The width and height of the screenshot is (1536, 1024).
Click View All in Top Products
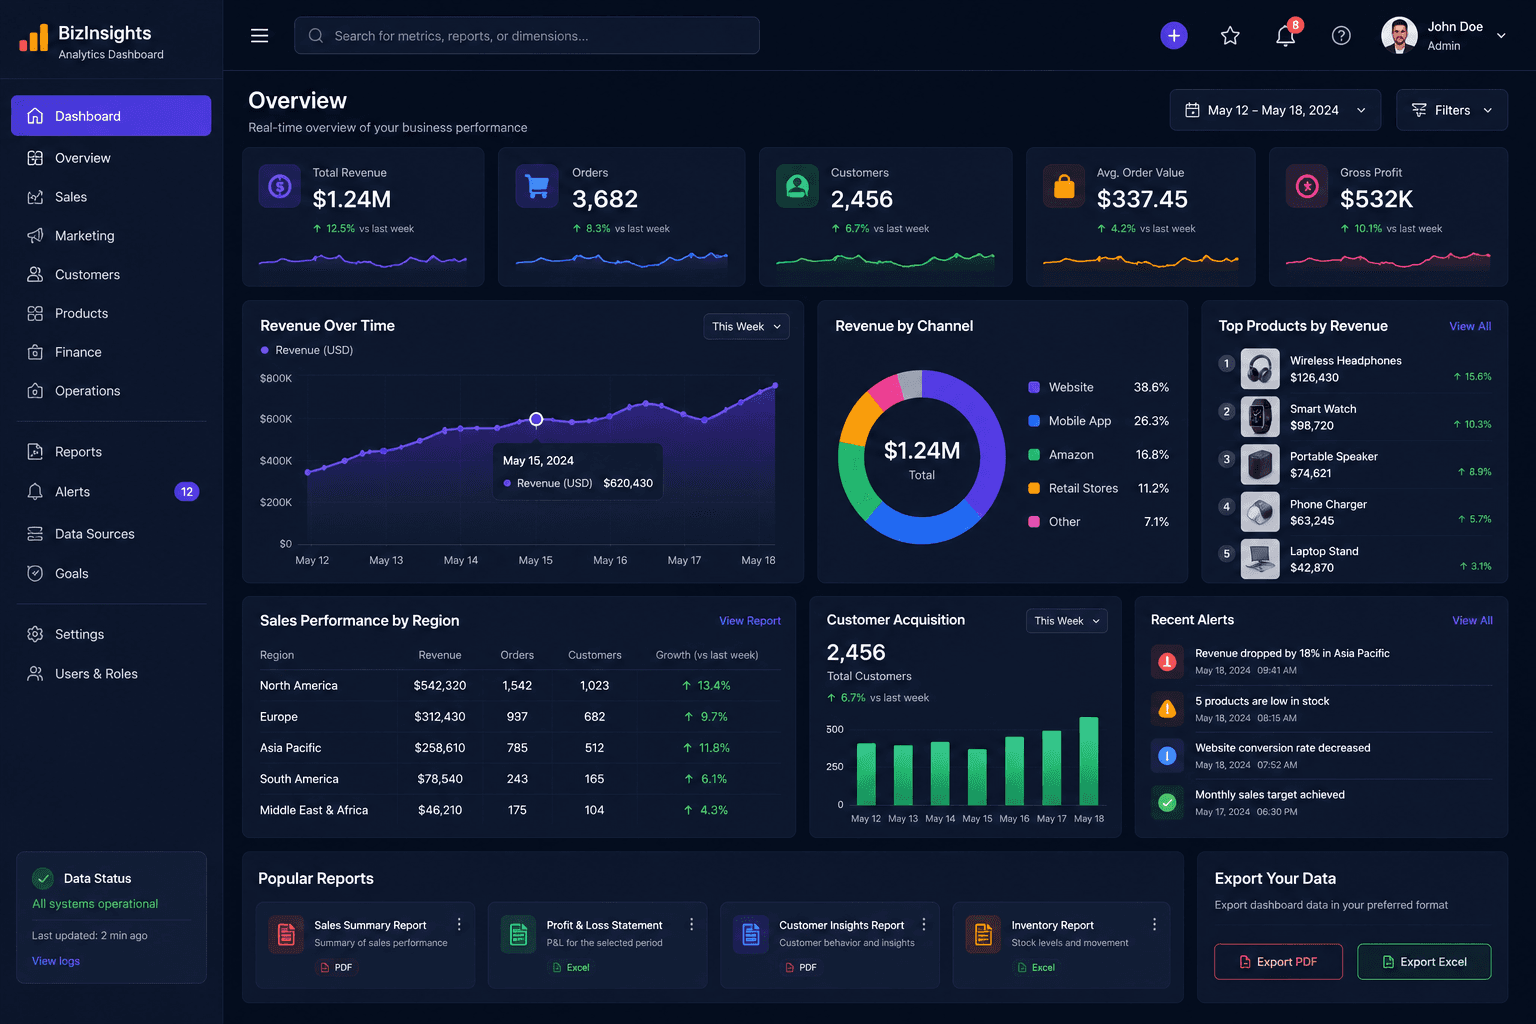1470,326
